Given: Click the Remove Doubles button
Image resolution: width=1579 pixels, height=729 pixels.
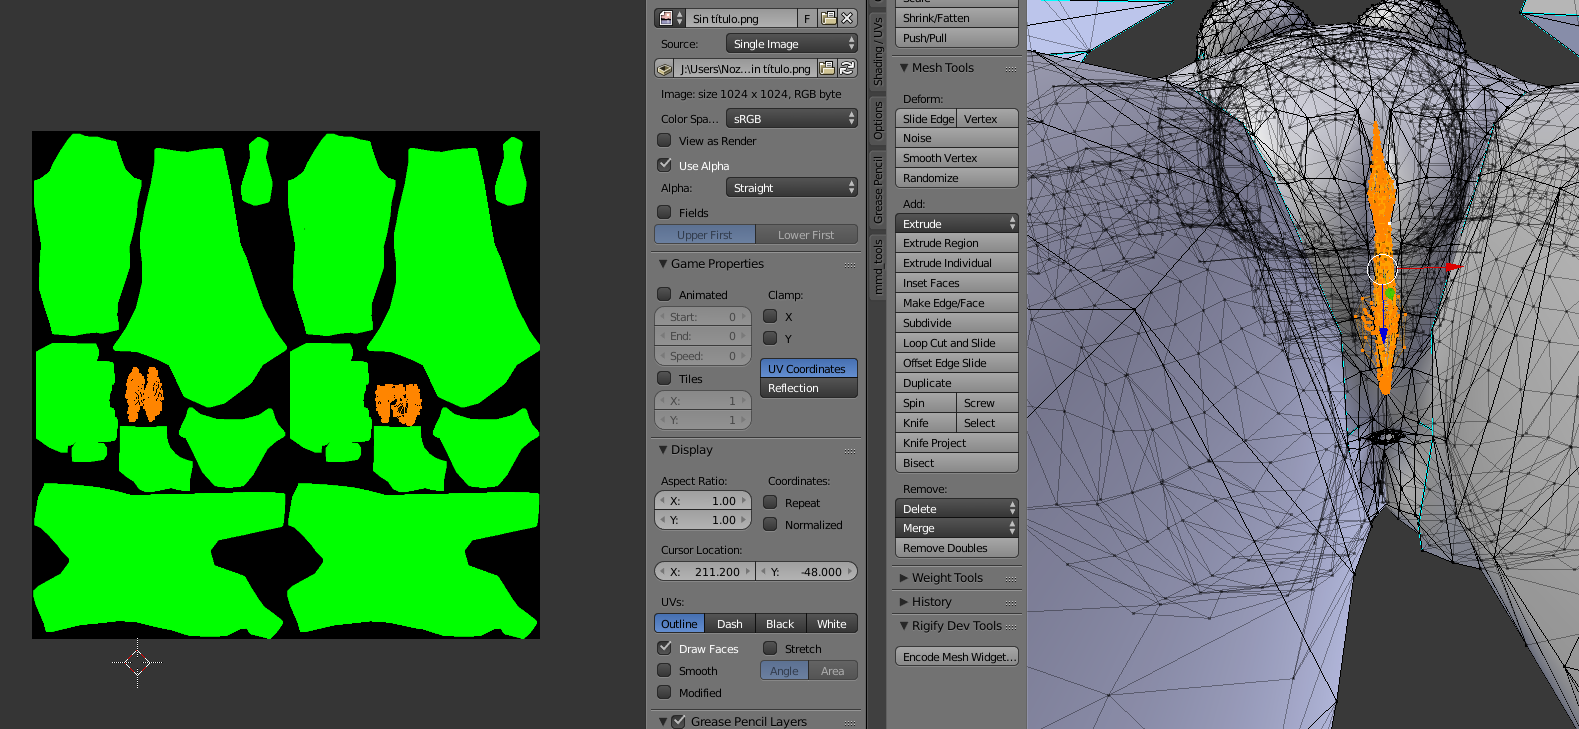Looking at the screenshot, I should 956,548.
